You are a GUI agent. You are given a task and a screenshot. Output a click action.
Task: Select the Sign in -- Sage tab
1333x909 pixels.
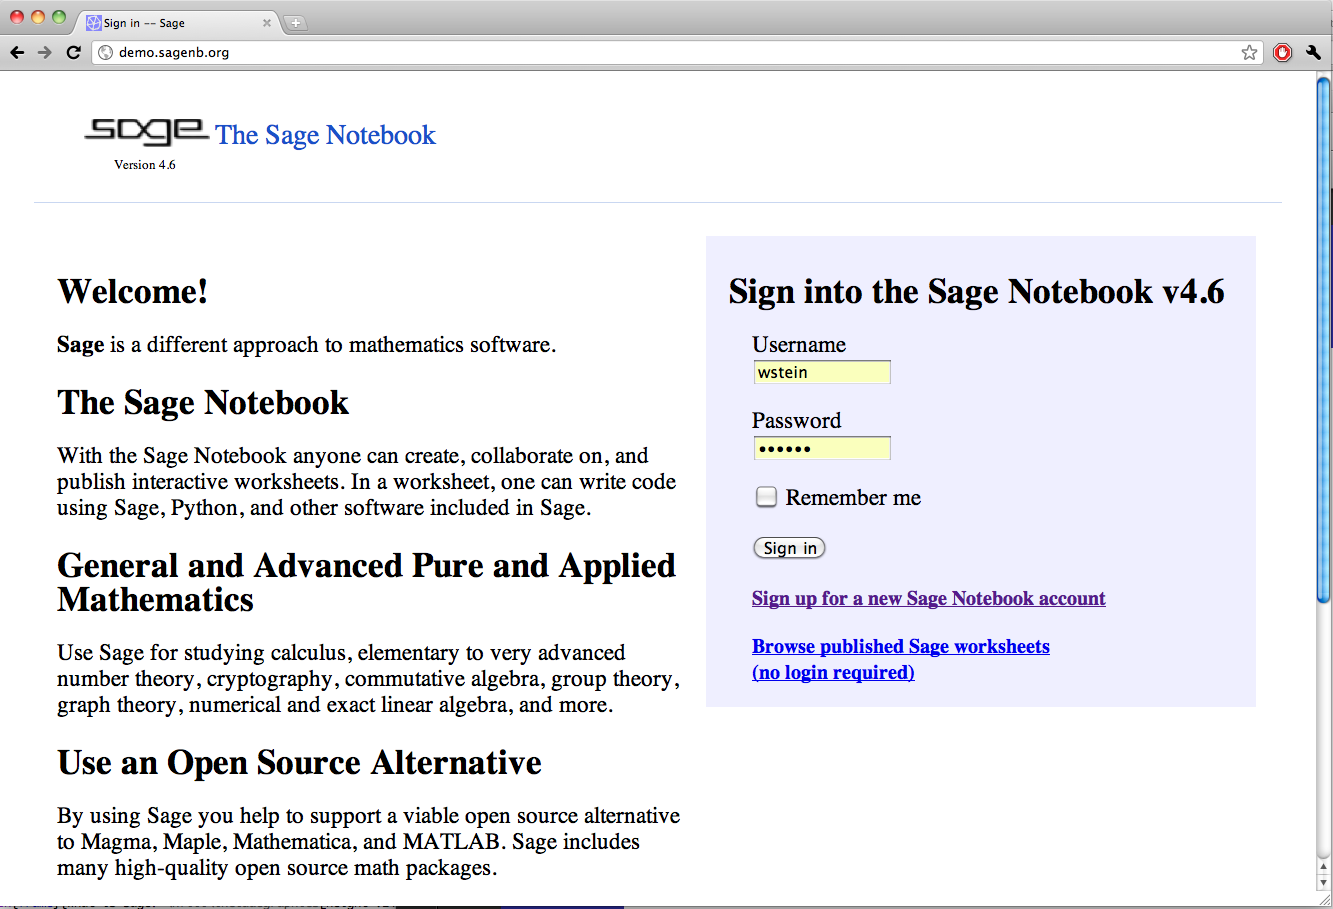click(x=178, y=22)
